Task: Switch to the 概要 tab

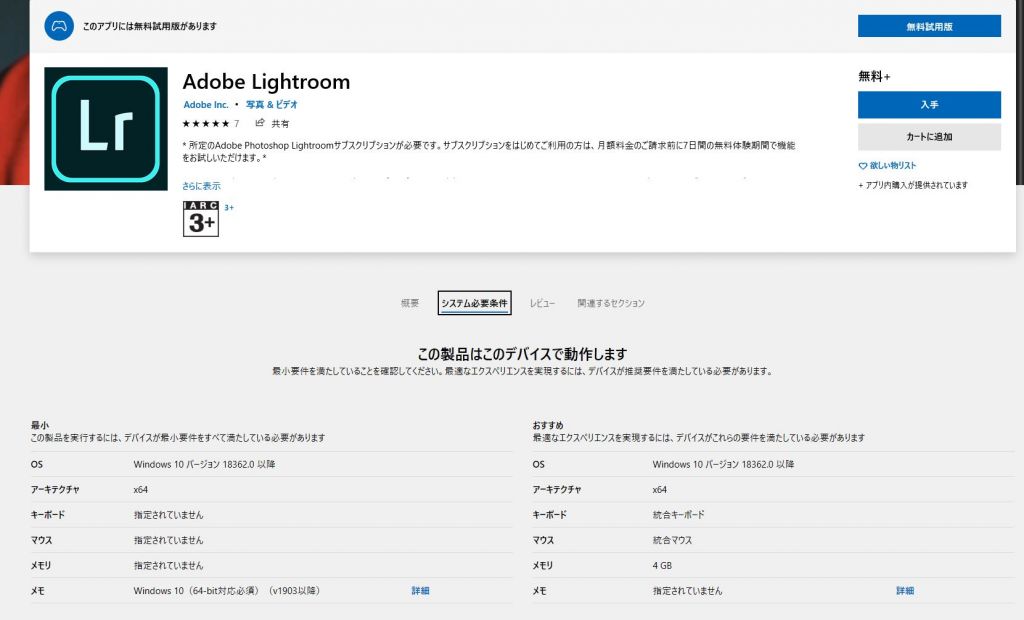Action: click(409, 303)
